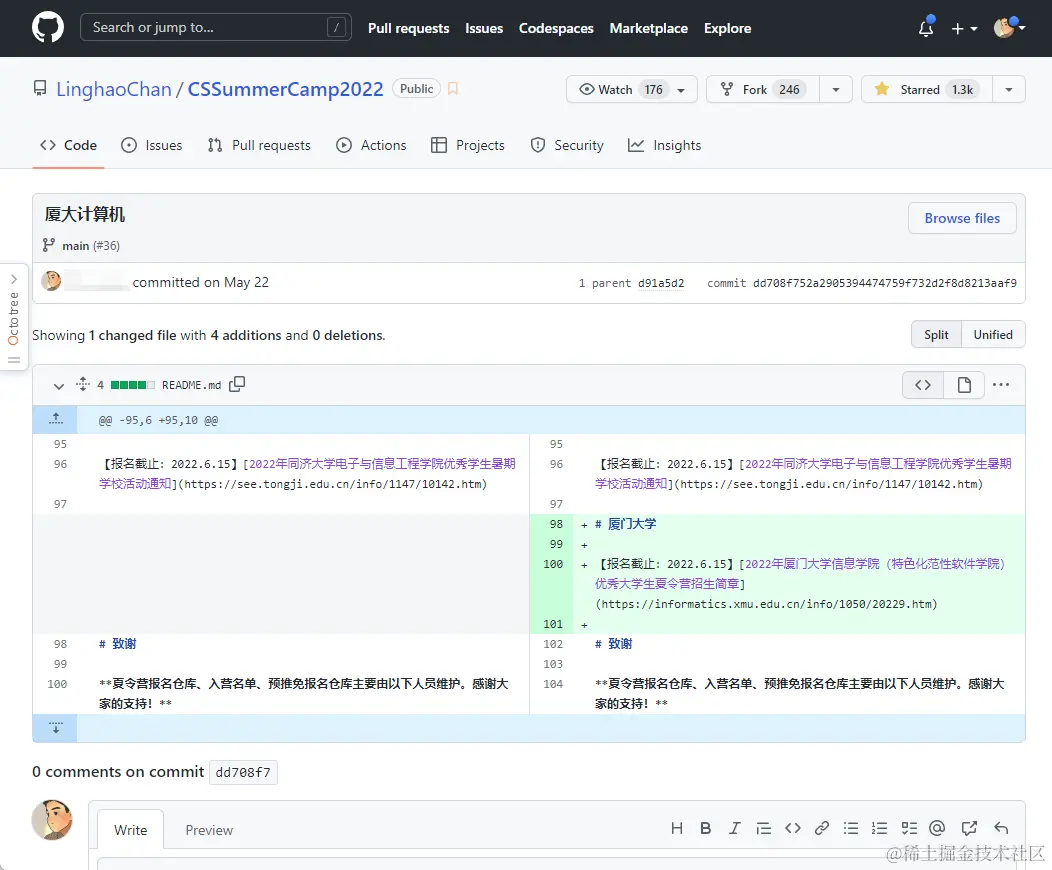Open the notifications bell
Image resolution: width=1052 pixels, height=870 pixels.
(x=926, y=28)
